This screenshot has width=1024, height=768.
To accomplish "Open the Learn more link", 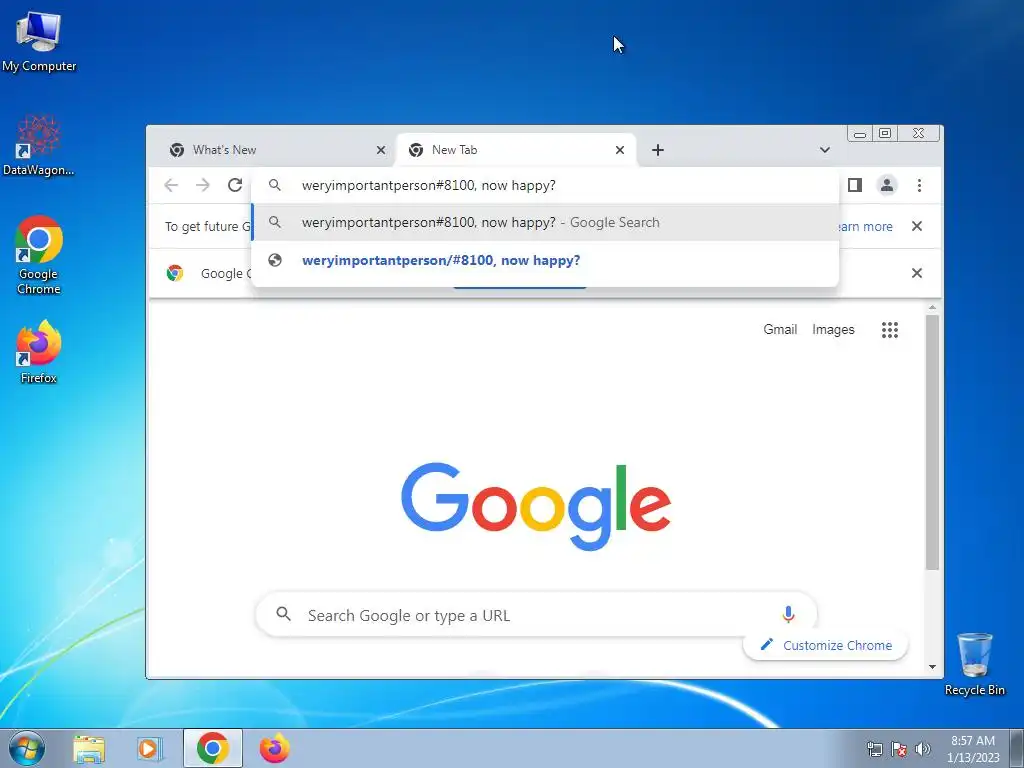I will point(865,227).
